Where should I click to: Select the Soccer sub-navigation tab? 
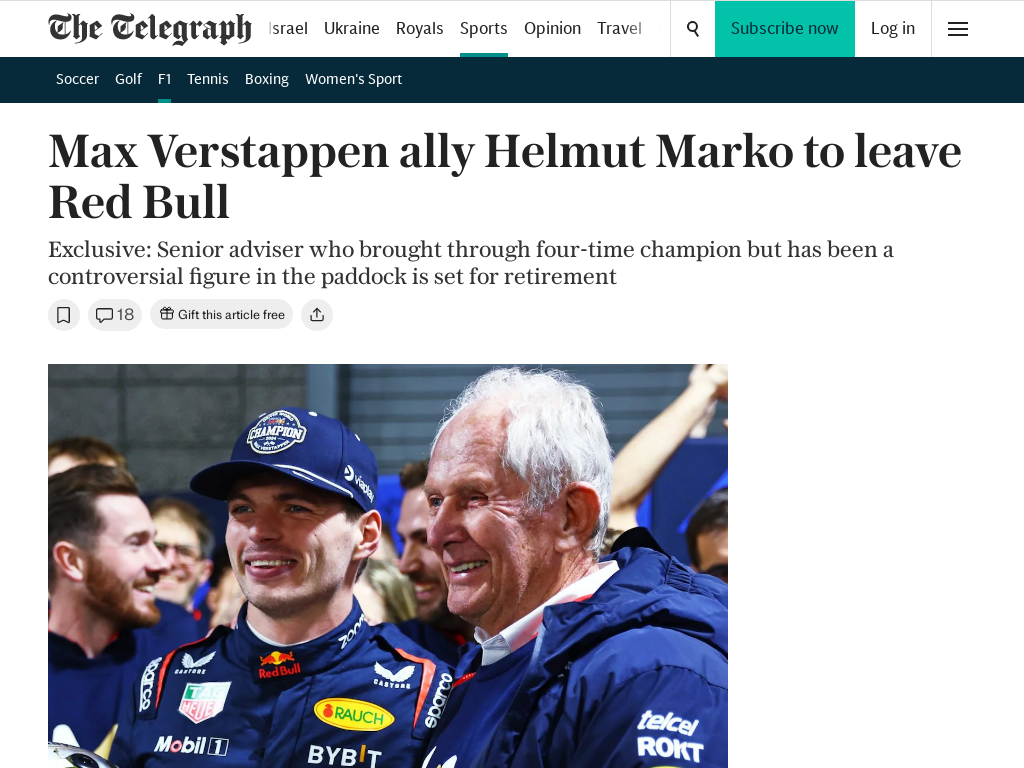(x=77, y=78)
